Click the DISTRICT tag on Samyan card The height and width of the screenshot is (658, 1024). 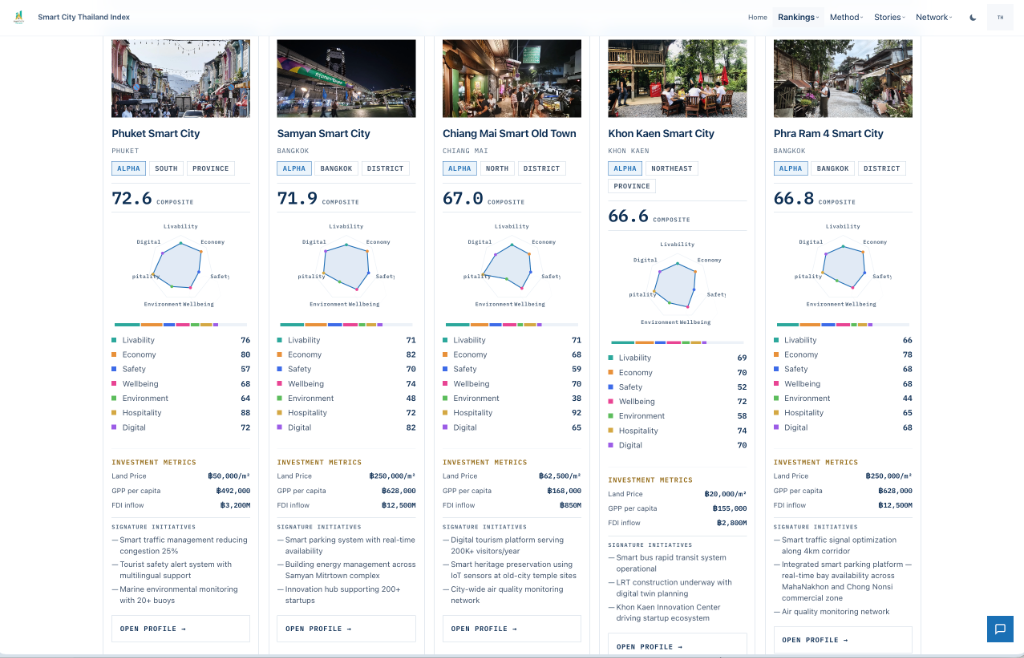click(385, 168)
